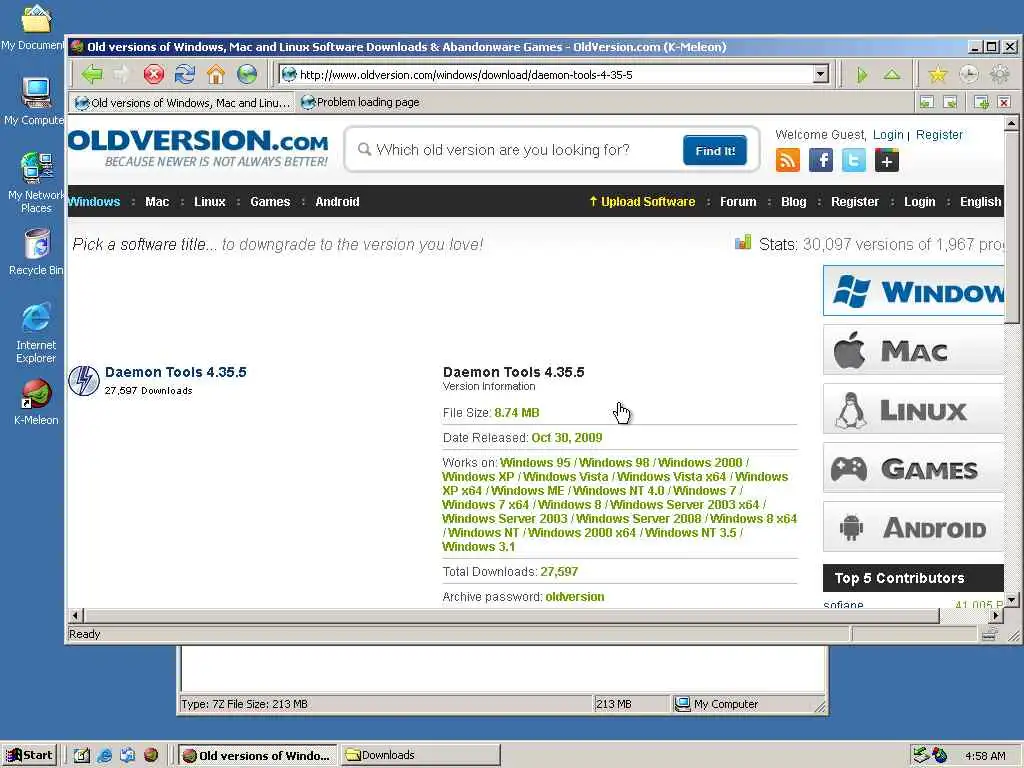Click the Find It! search button
The height and width of the screenshot is (768, 1024).
pos(714,151)
